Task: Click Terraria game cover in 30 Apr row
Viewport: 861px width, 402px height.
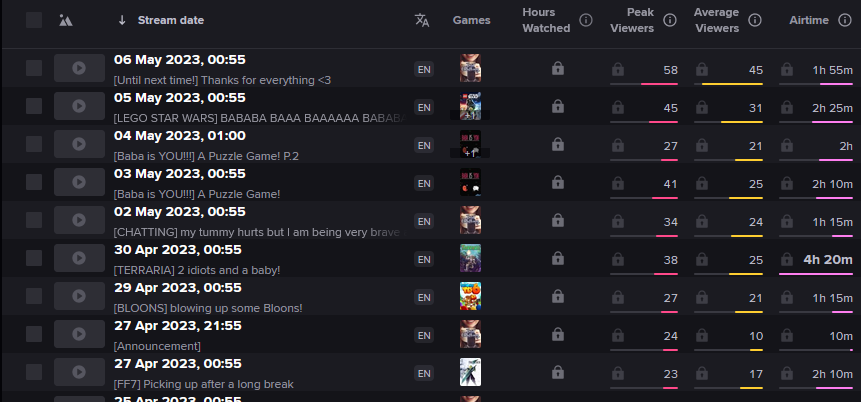Action: tap(470, 258)
